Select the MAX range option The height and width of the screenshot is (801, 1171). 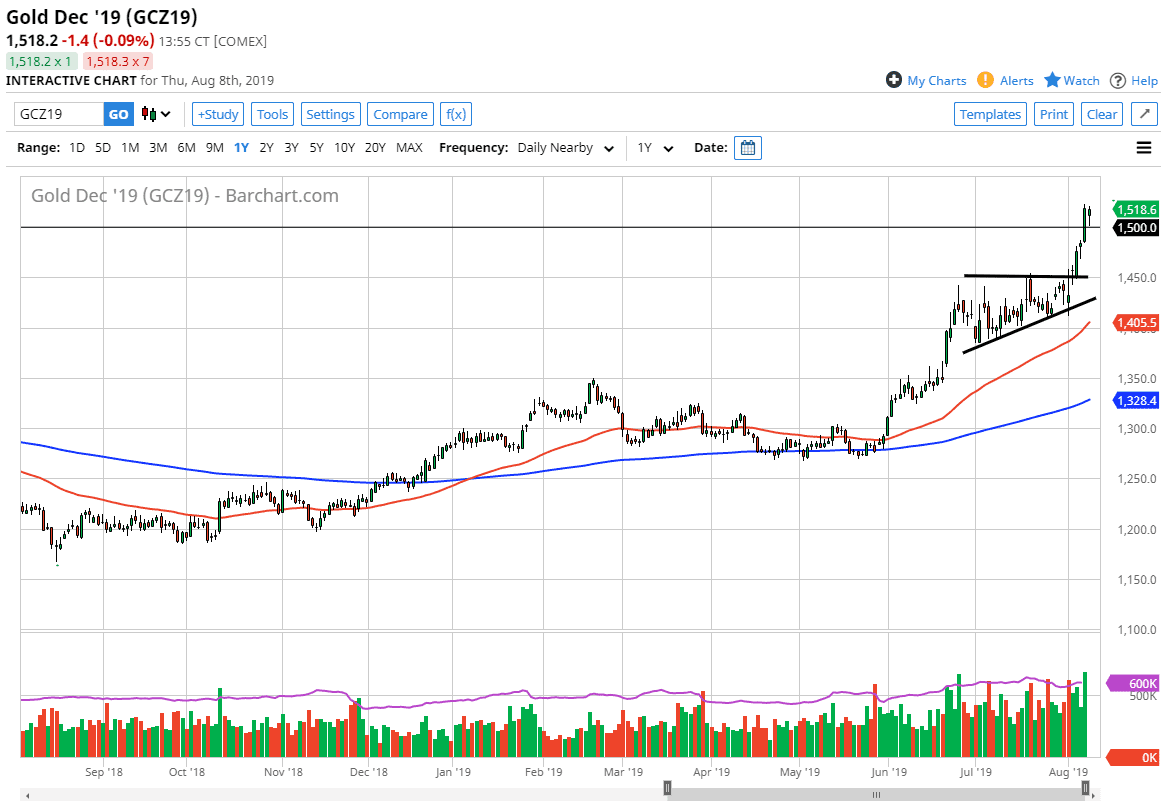click(x=409, y=148)
